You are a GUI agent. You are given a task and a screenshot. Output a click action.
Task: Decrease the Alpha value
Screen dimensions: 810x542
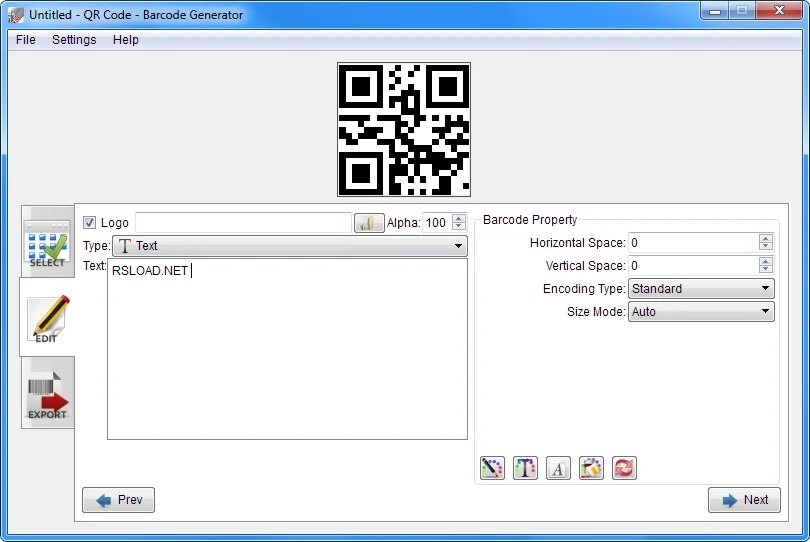459,227
